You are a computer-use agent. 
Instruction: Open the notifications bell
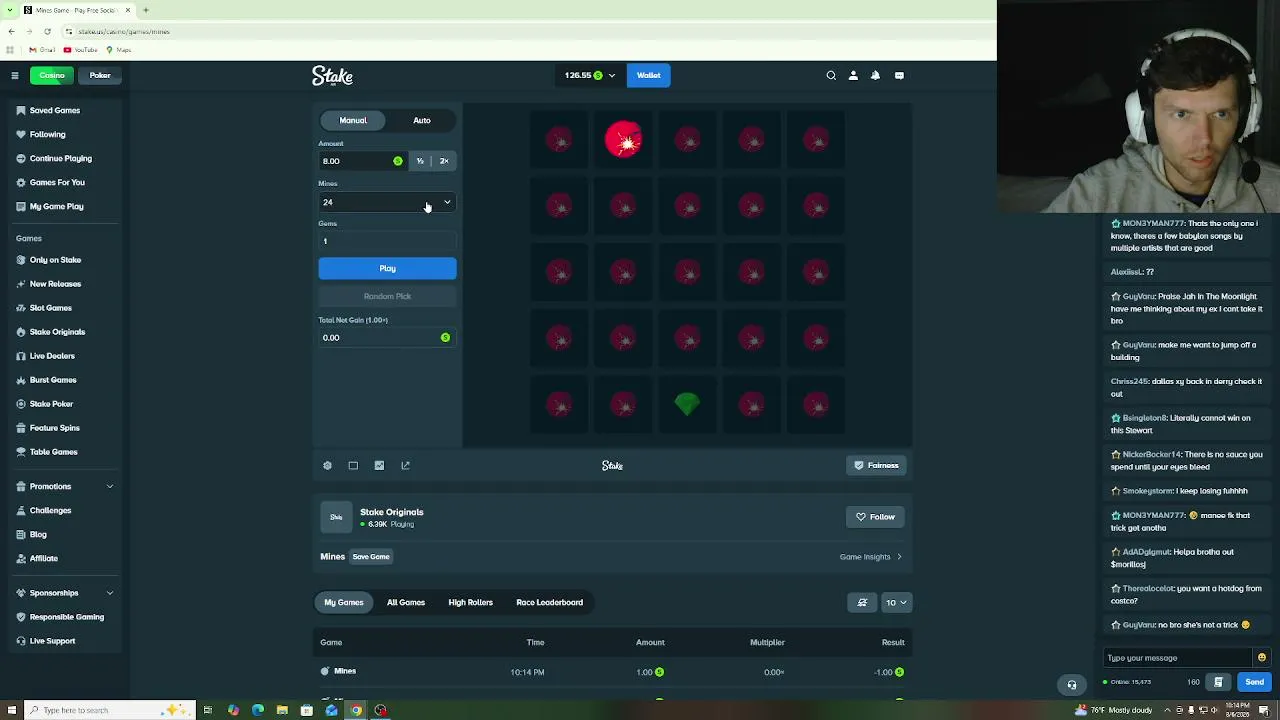coord(875,75)
